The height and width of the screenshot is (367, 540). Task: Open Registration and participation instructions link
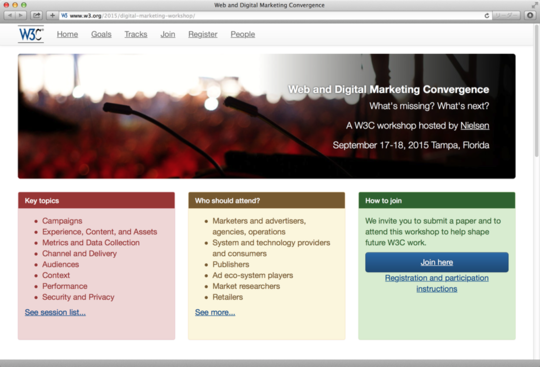pos(437,283)
